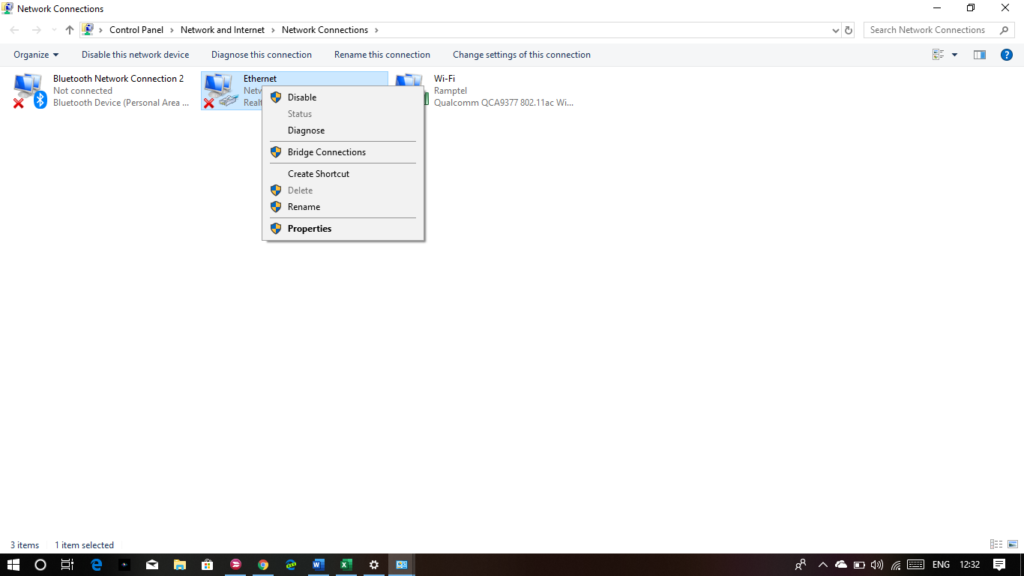The height and width of the screenshot is (576, 1024).
Task: Click the Bluetooth Network Connection 2 icon
Action: [x=28, y=90]
